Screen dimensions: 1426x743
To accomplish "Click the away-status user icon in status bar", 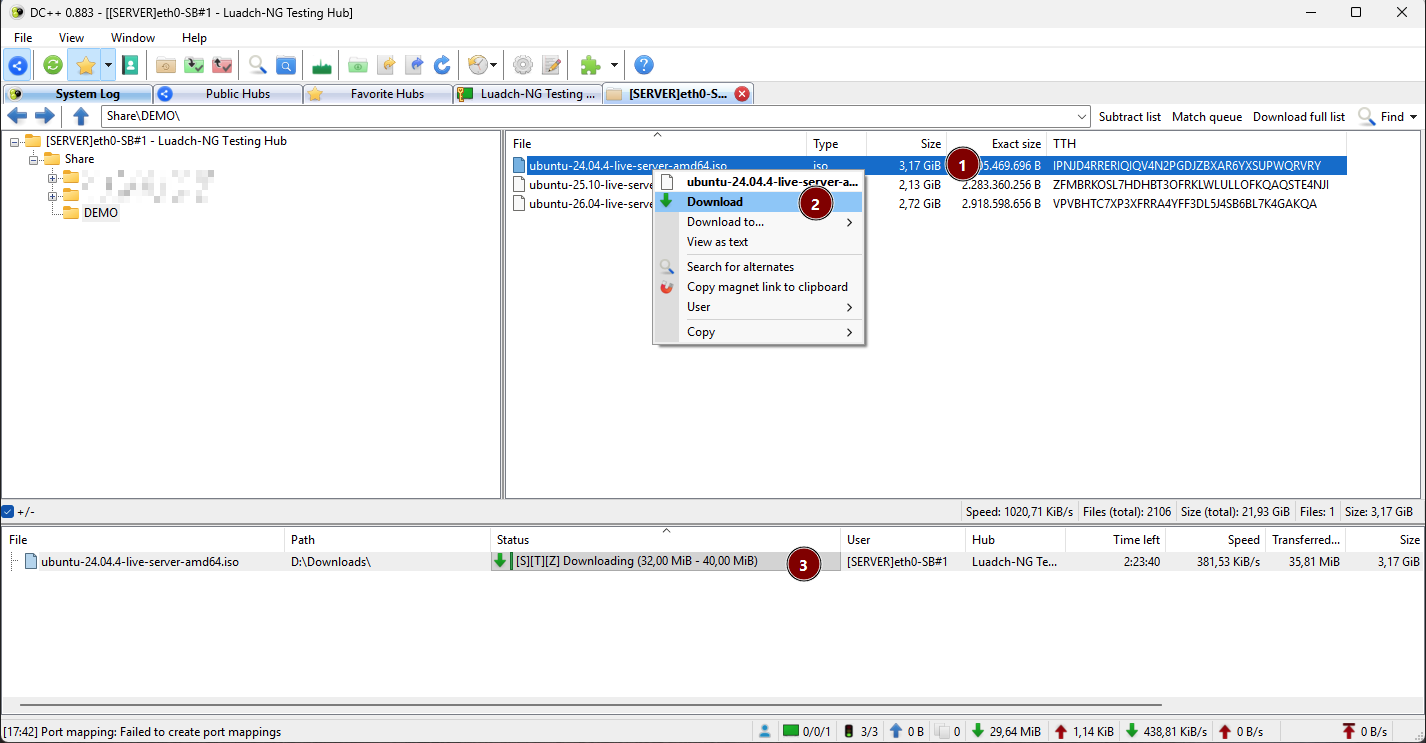I will (765, 731).
